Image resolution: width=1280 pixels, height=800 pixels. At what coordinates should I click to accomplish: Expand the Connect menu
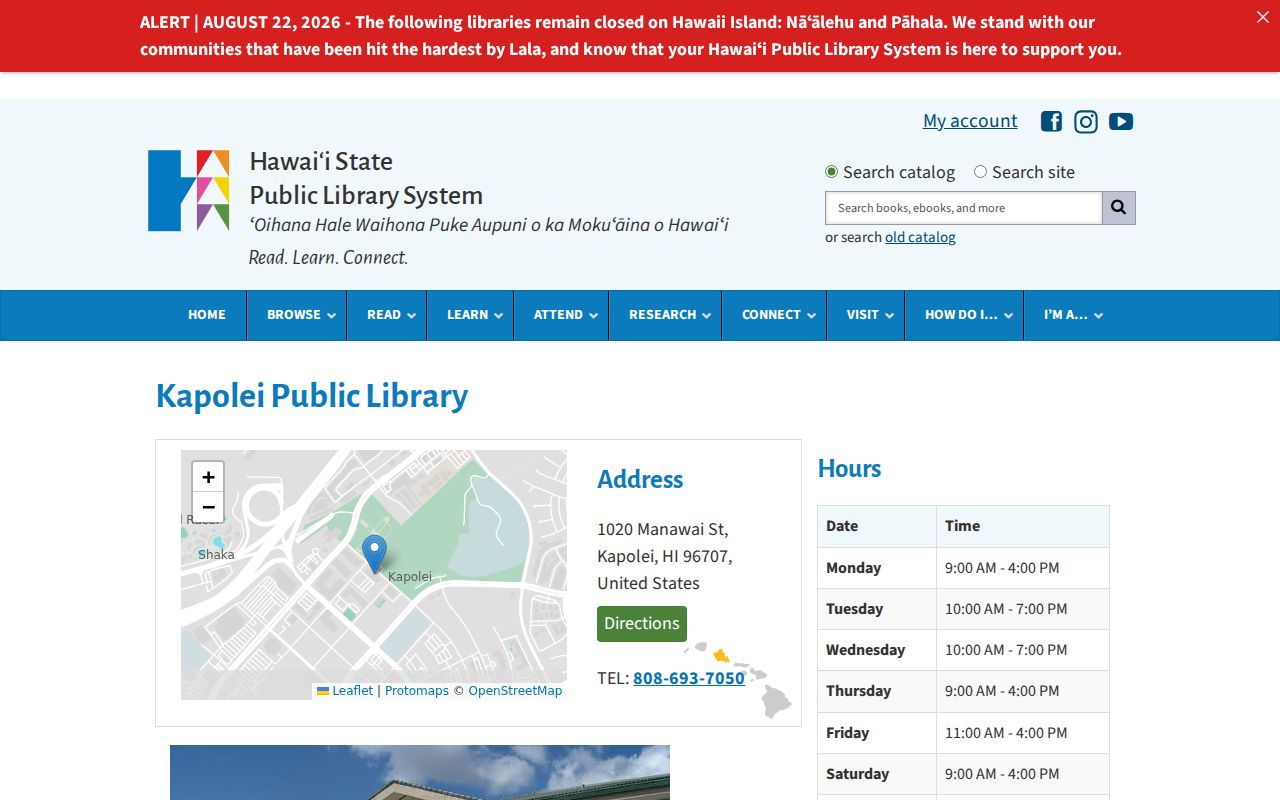click(x=774, y=315)
